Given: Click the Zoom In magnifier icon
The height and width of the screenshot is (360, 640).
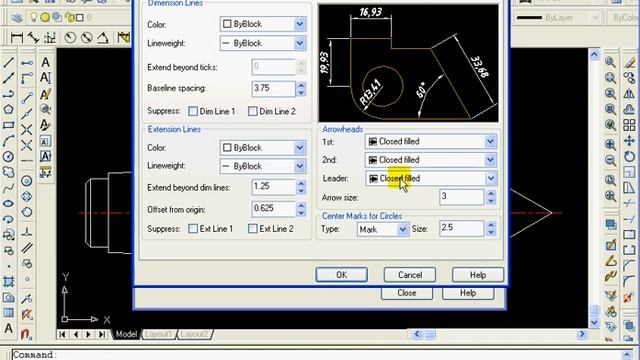Looking at the screenshot, I should tap(610, 144).
